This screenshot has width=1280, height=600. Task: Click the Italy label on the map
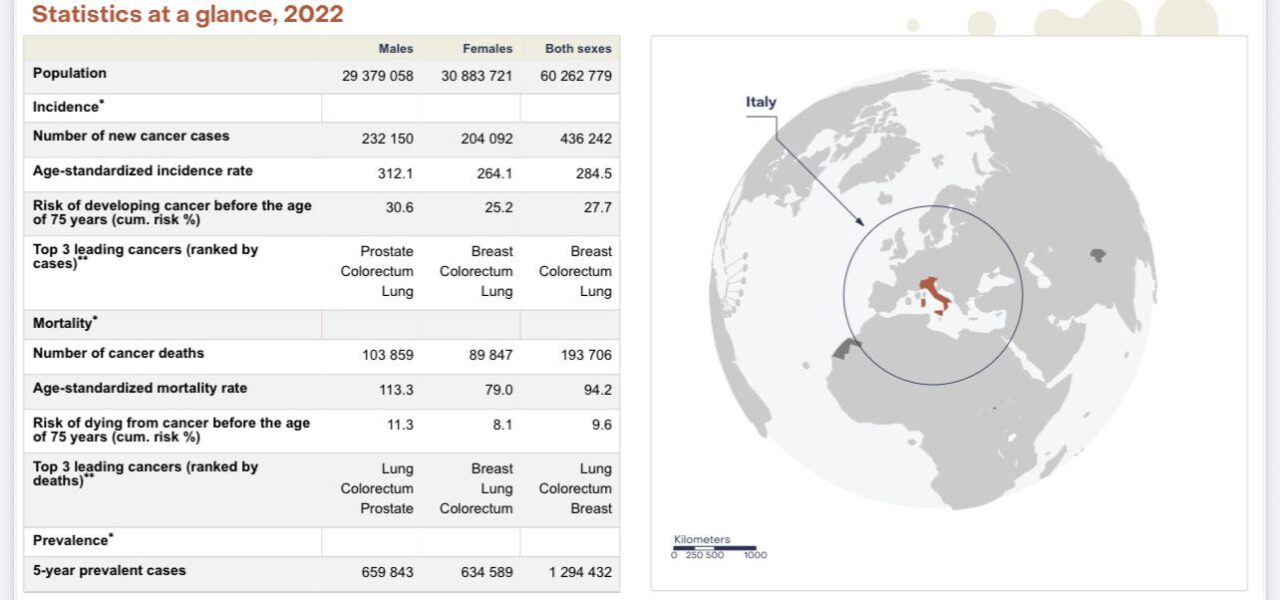coord(760,102)
